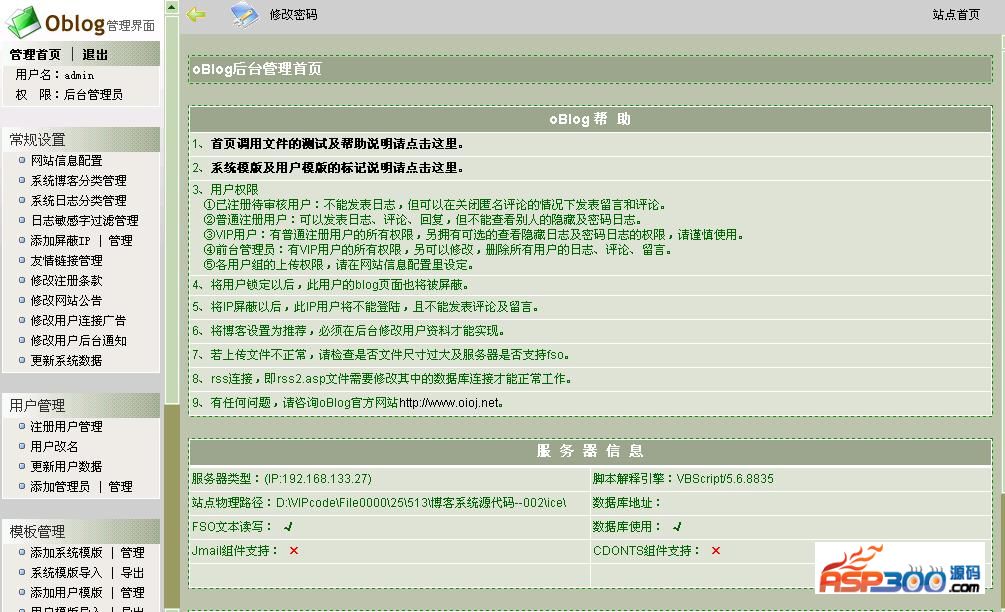Screen dimensions: 1005x612
Task: Click 管理 next to 添加系统模版
Action: [x=133, y=552]
